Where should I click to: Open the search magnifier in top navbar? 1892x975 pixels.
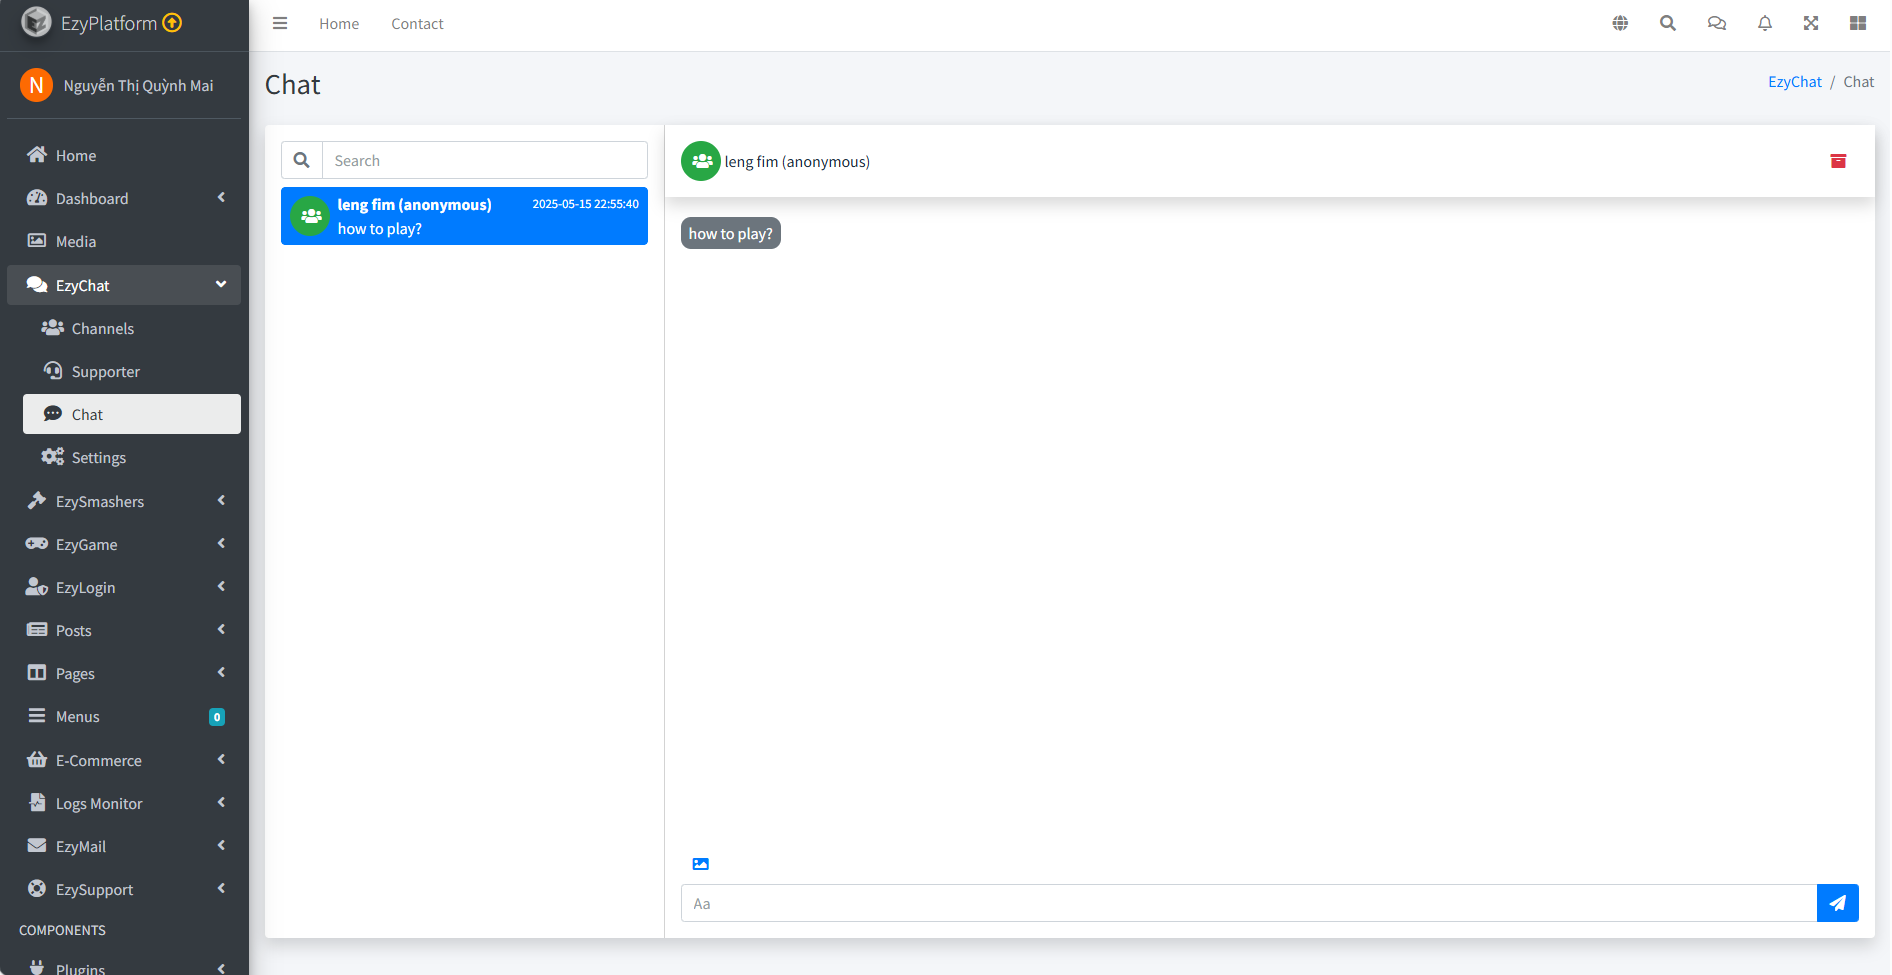[1668, 24]
